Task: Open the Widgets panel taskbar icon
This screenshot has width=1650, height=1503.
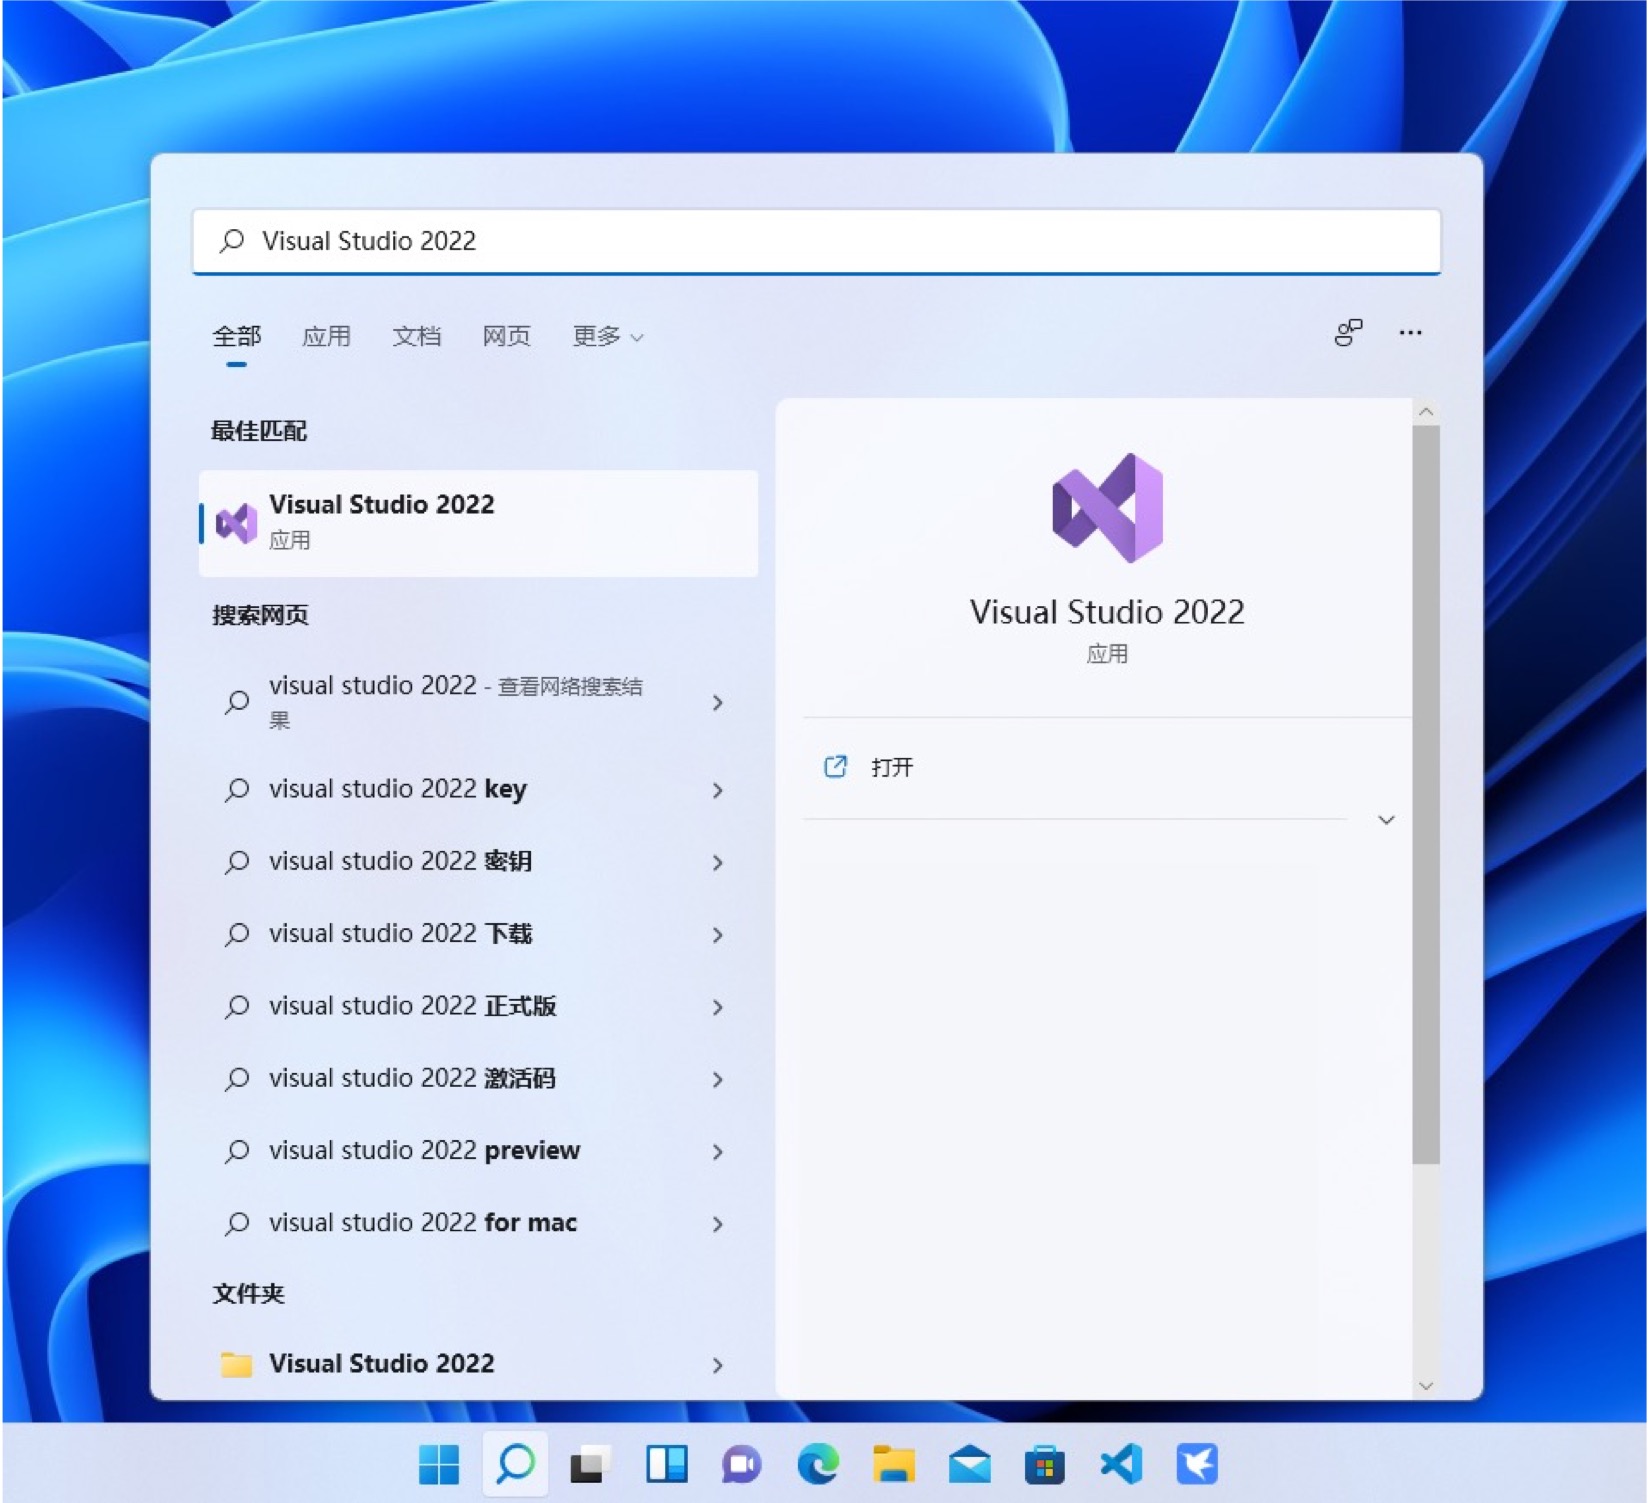Action: pyautogui.click(x=667, y=1464)
